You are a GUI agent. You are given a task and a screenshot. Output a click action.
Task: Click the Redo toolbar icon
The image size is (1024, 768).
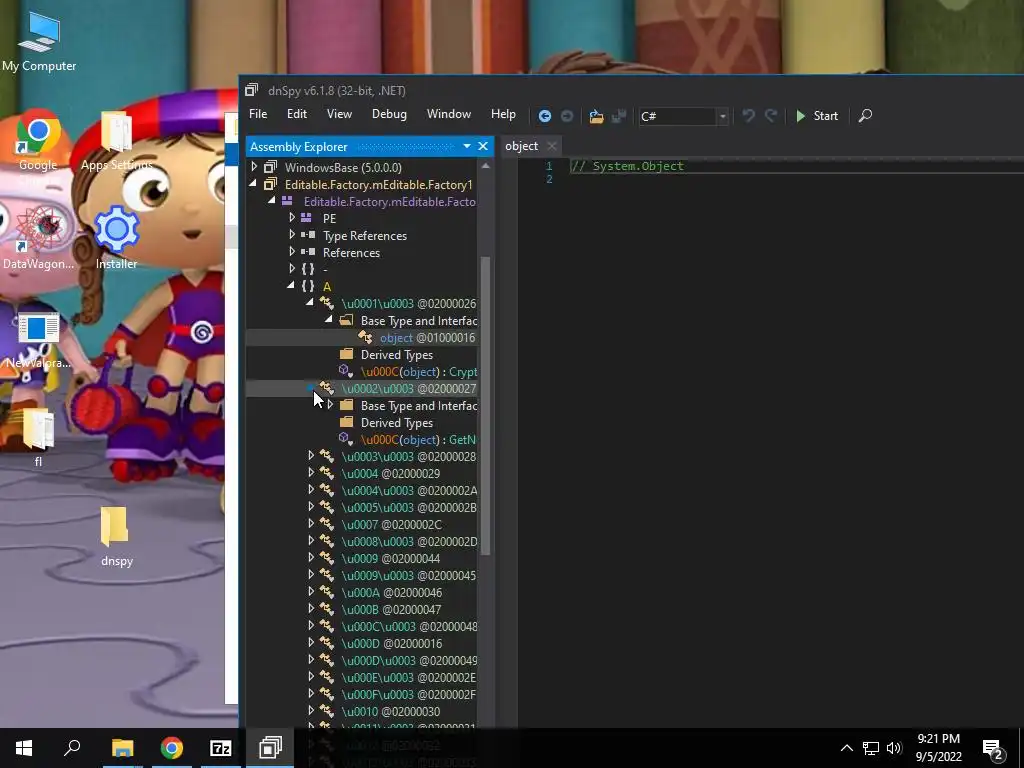pyautogui.click(x=771, y=116)
